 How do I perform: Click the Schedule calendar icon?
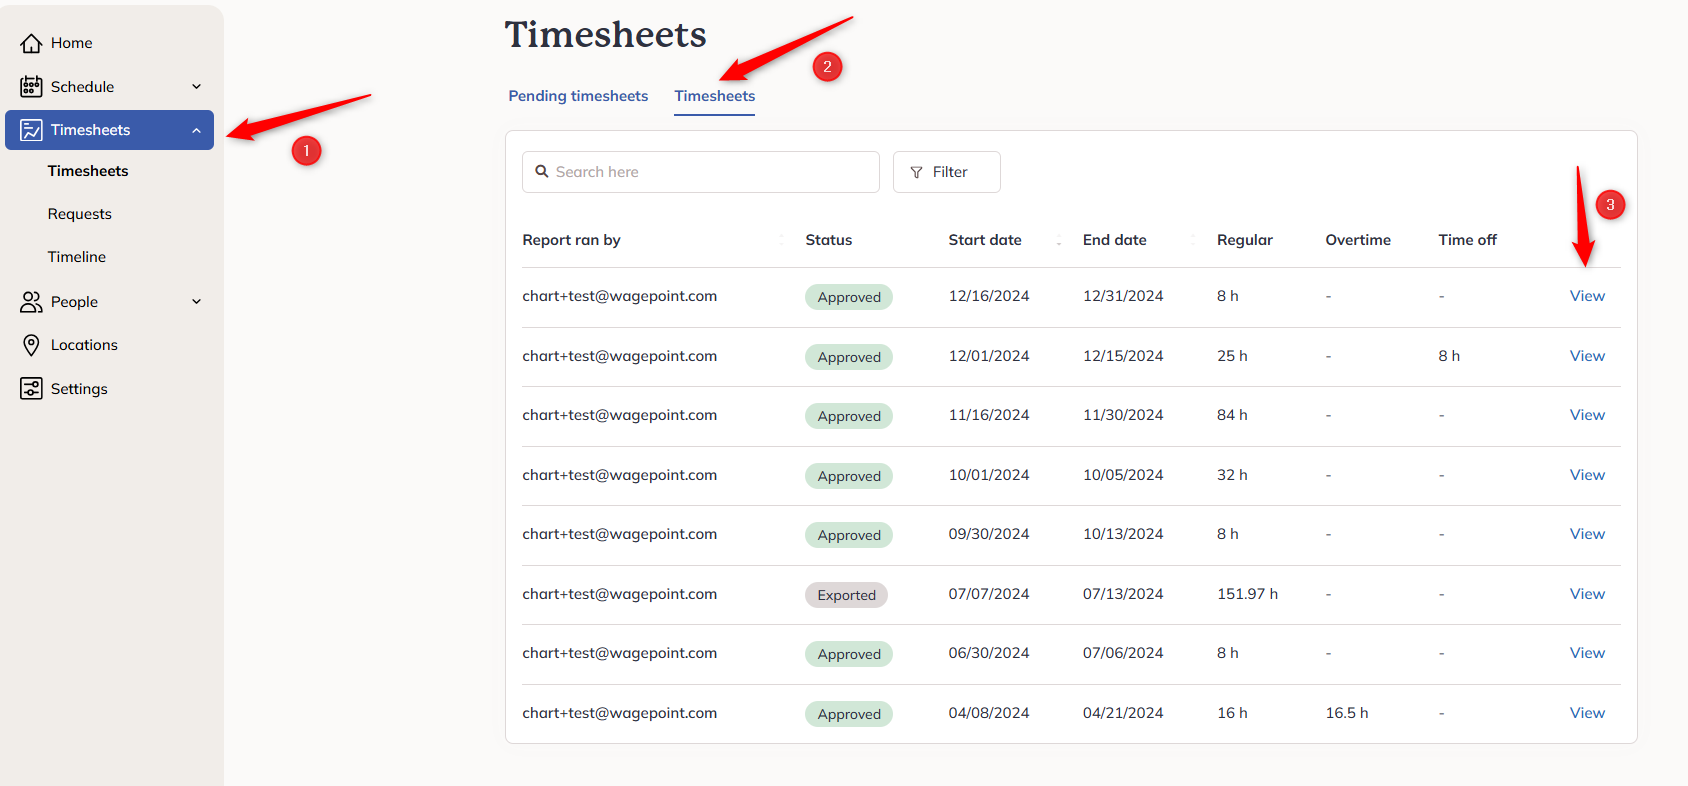(31, 87)
